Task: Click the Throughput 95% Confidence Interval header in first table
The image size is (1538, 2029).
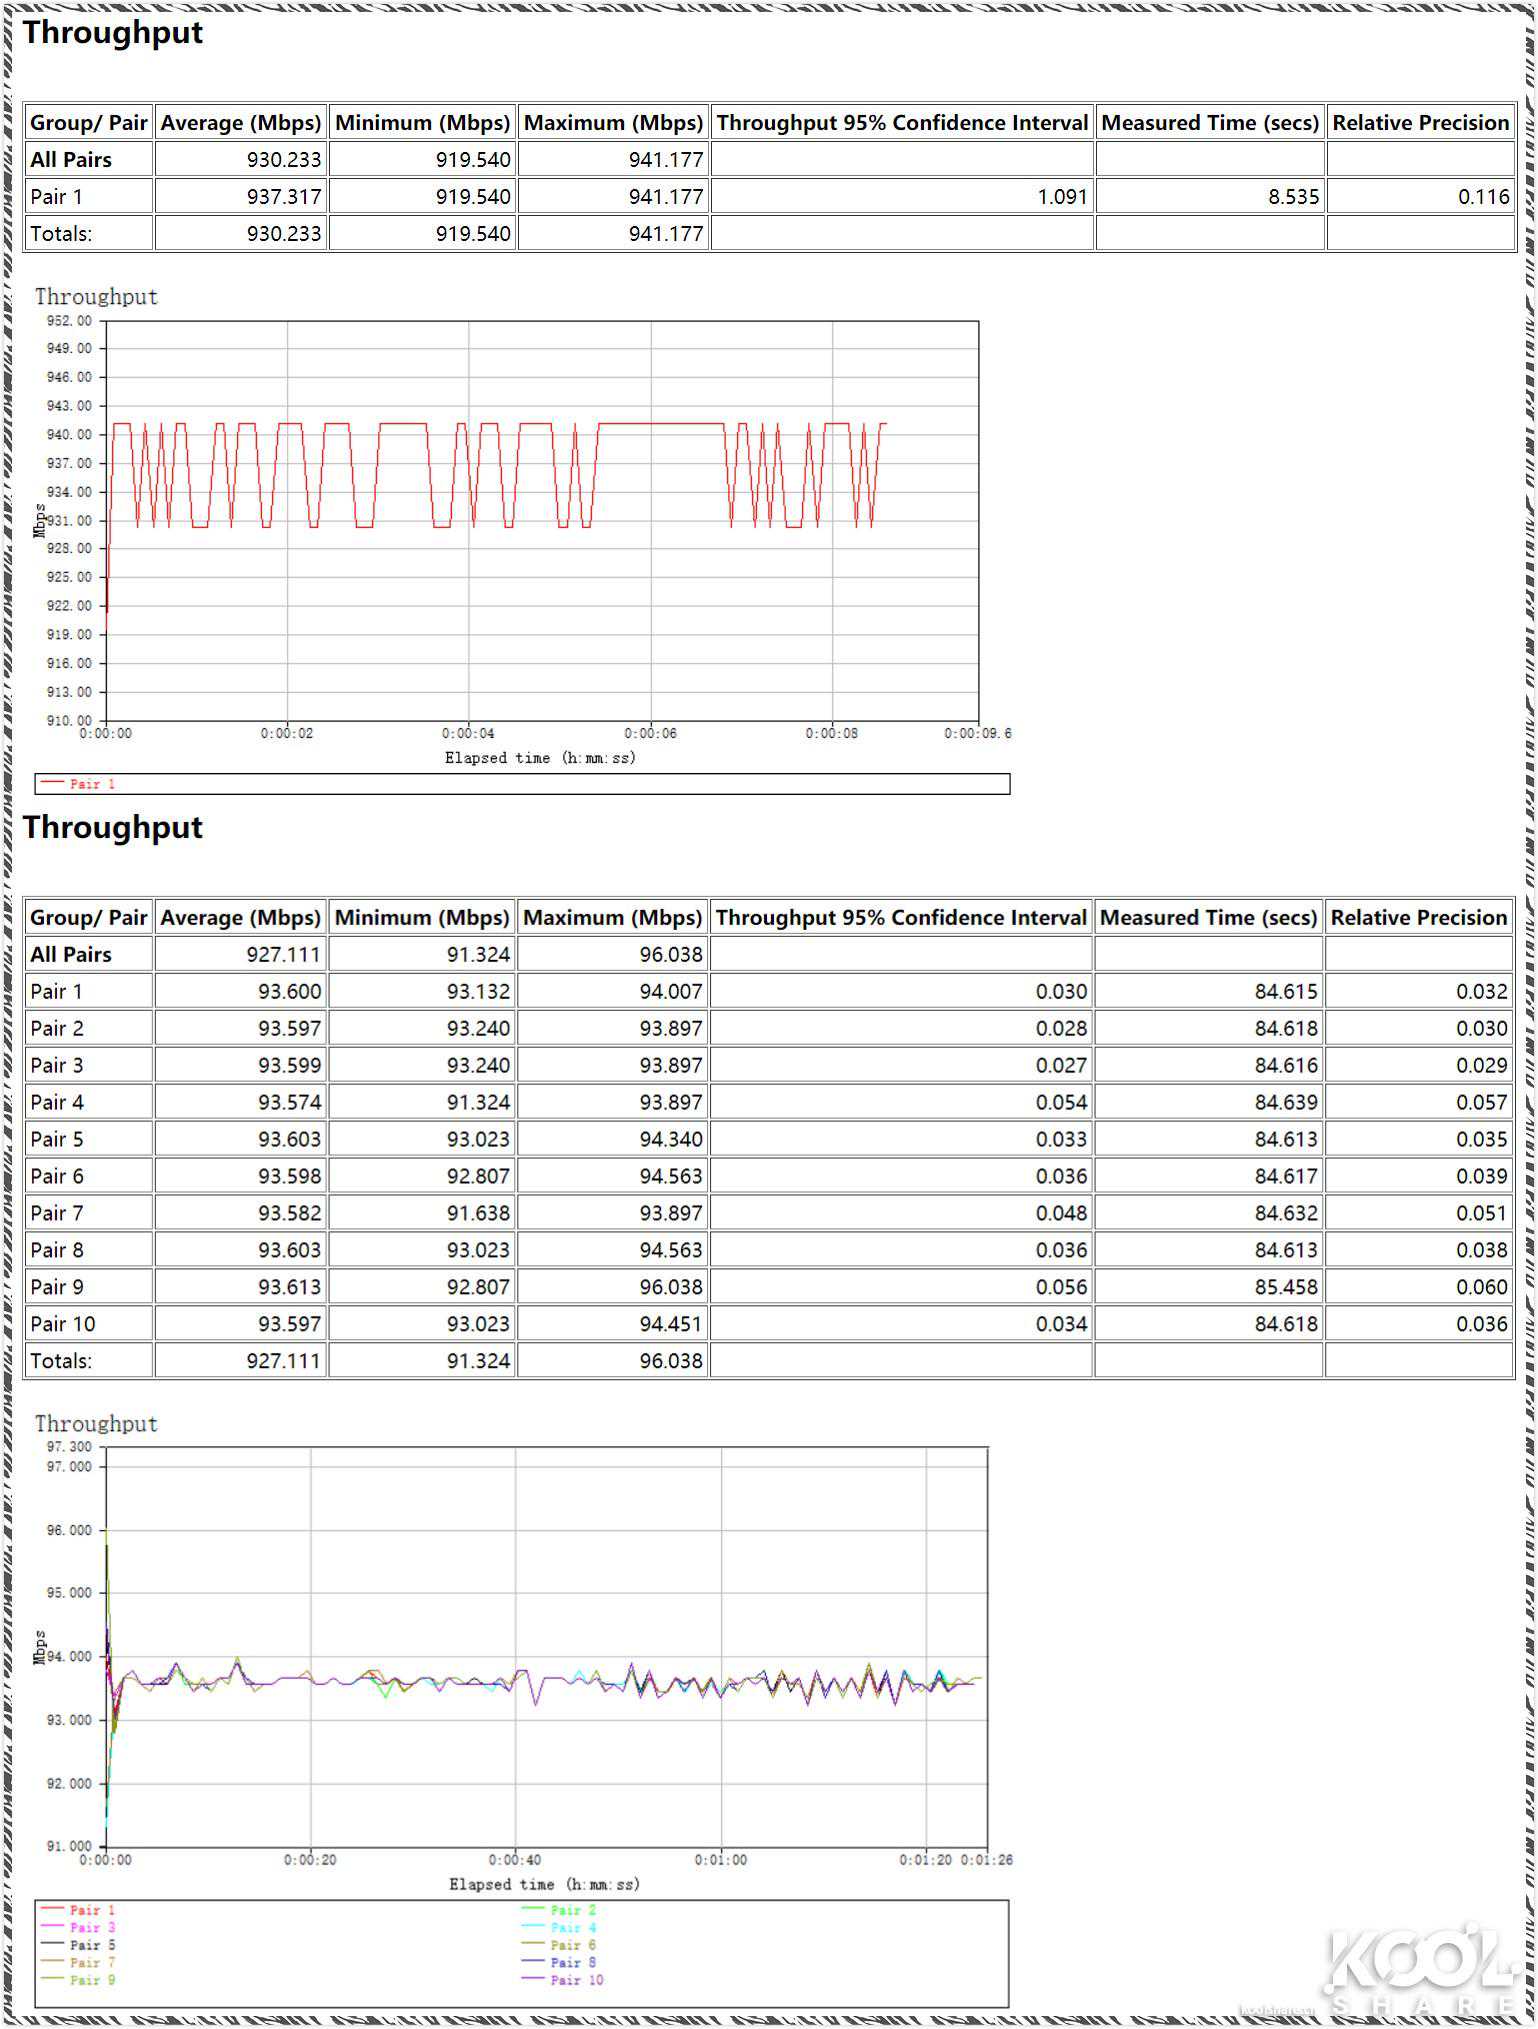Action: click(902, 123)
